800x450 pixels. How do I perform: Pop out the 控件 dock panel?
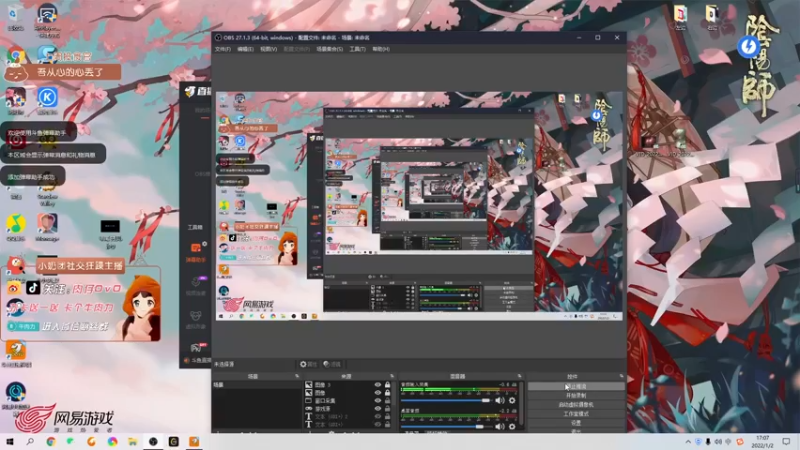click(621, 376)
